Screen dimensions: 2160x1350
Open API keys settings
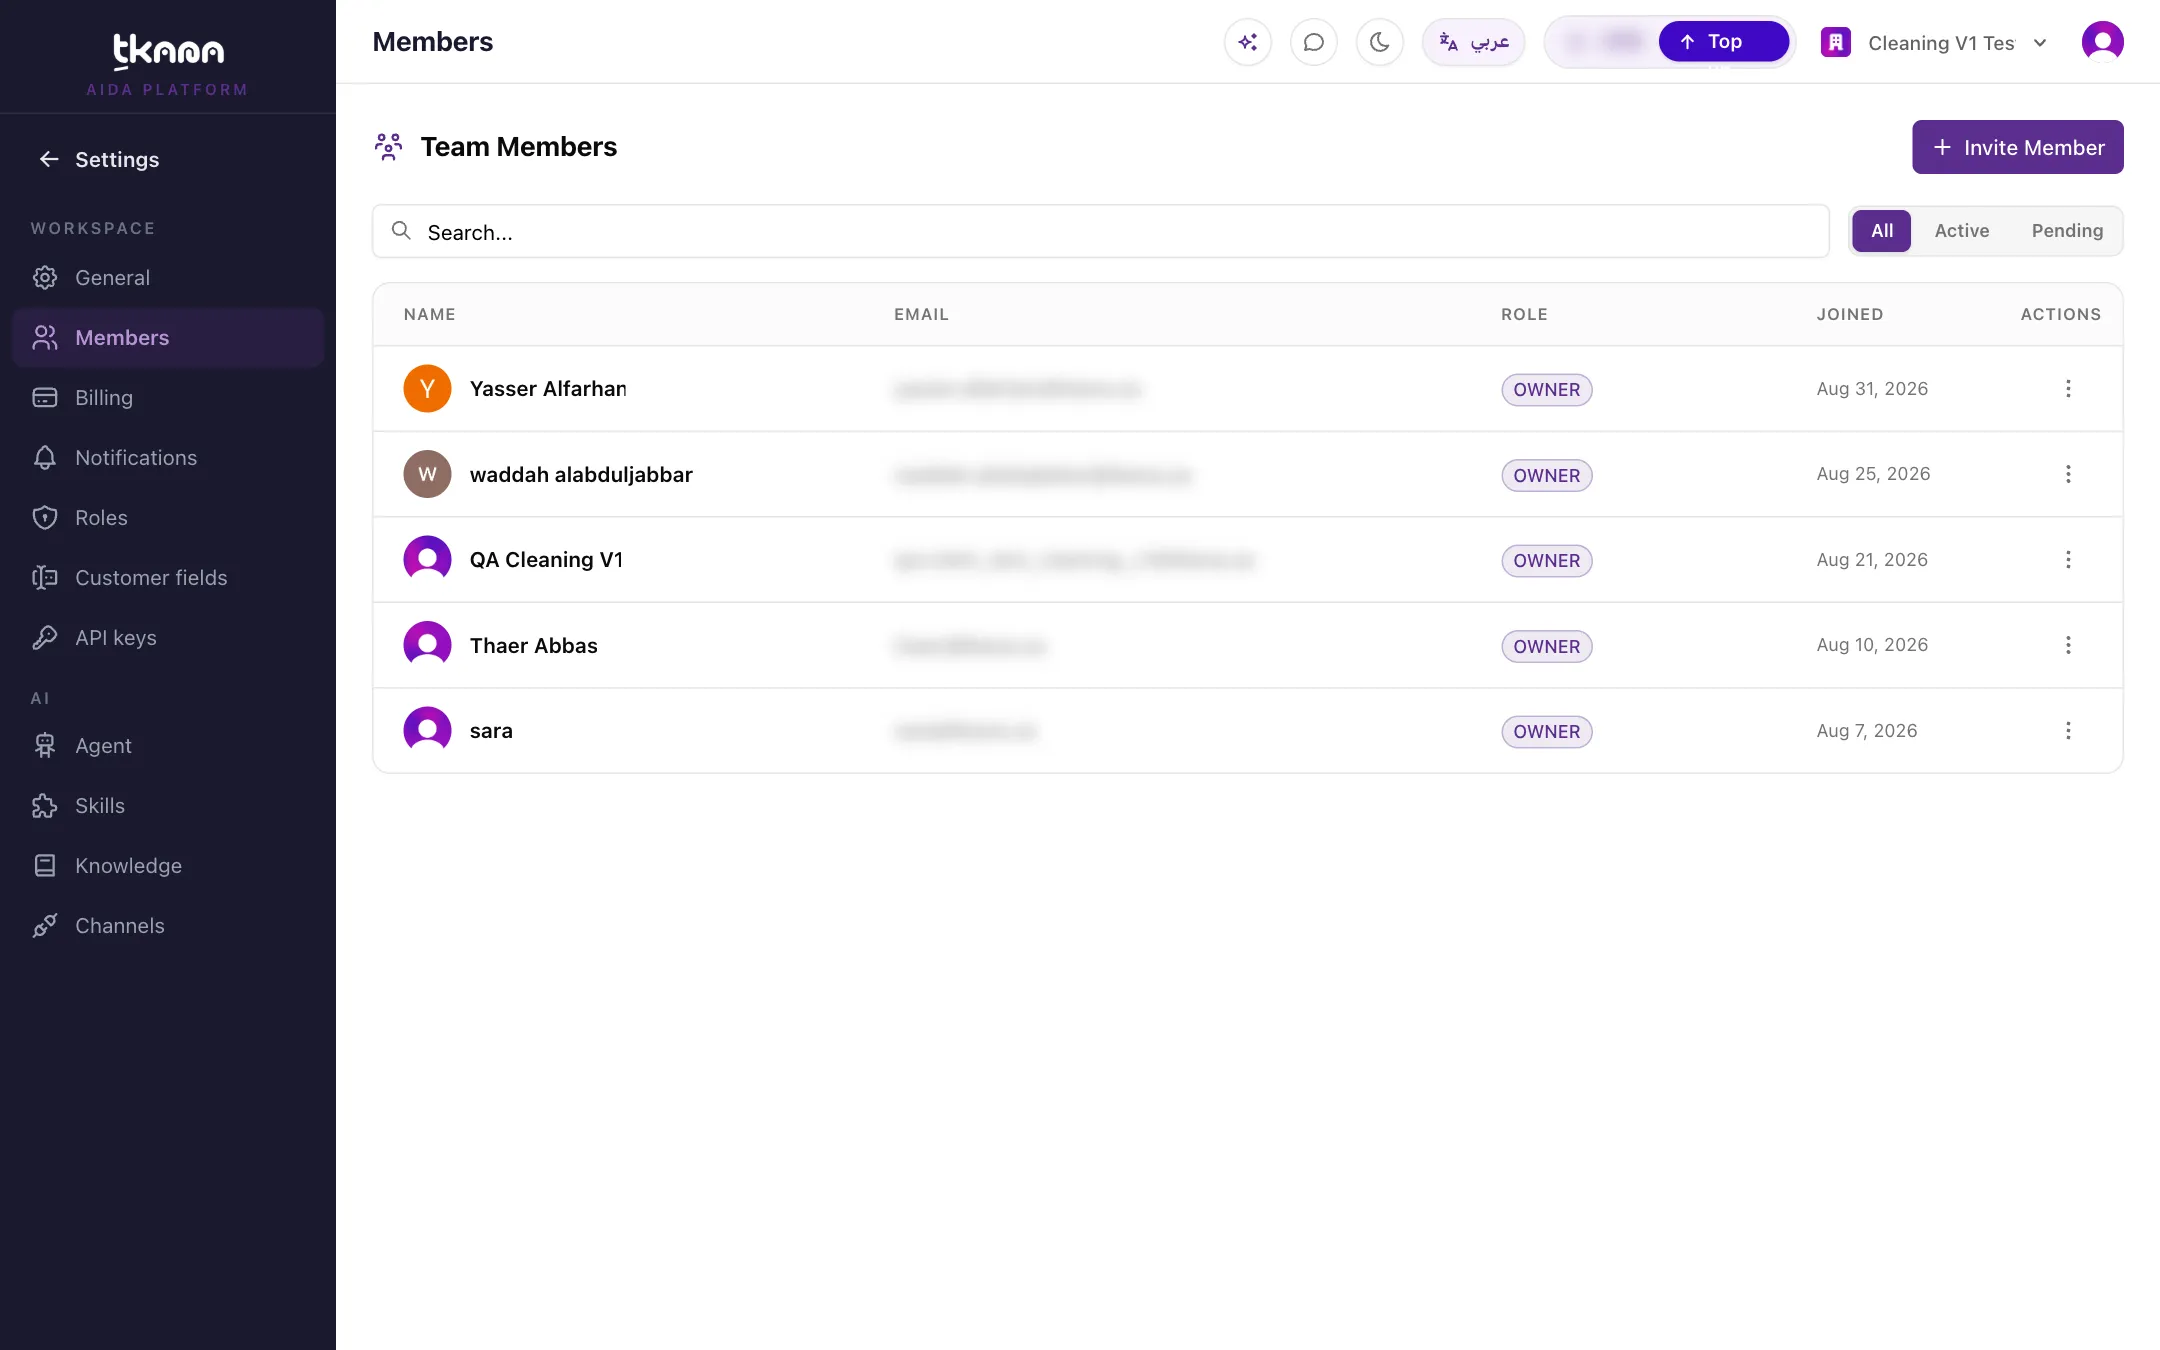168,638
